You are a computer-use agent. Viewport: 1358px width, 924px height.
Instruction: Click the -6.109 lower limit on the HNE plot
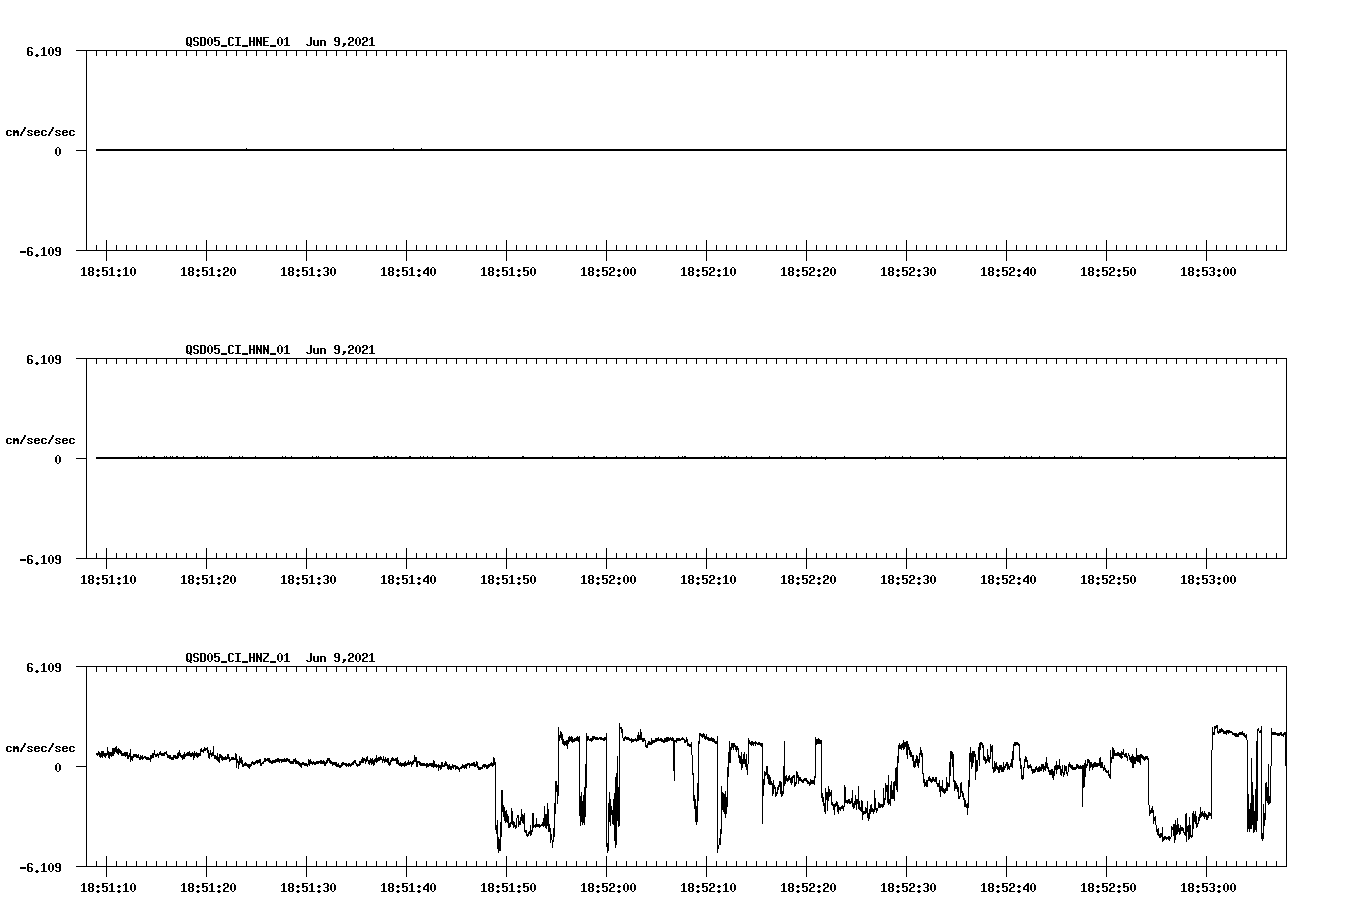[41, 251]
